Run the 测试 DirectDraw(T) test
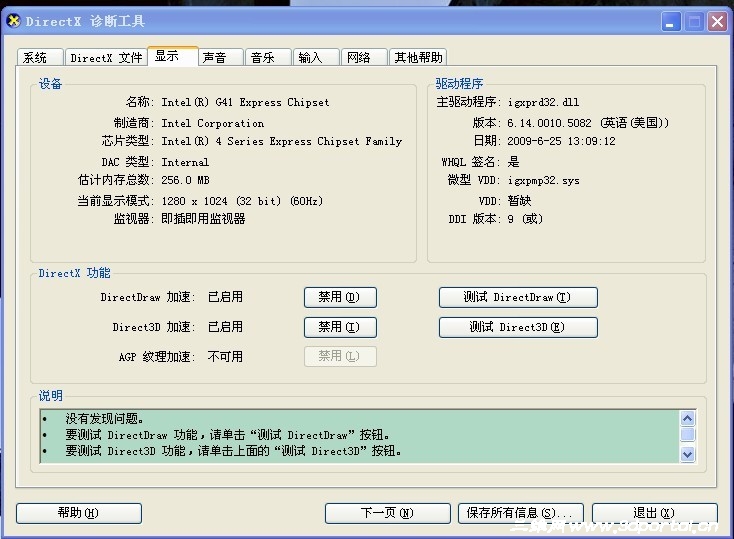 tap(518, 297)
